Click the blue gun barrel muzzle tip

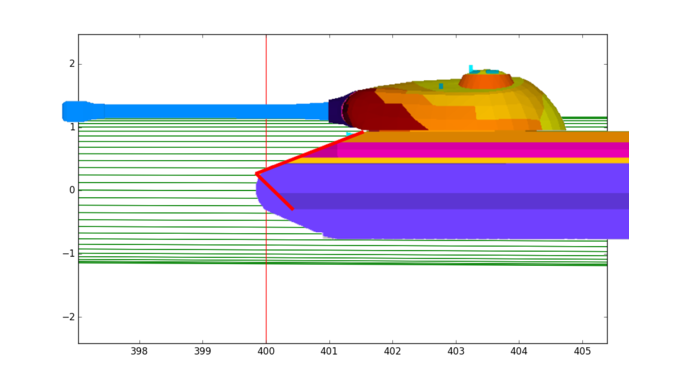(x=76, y=111)
